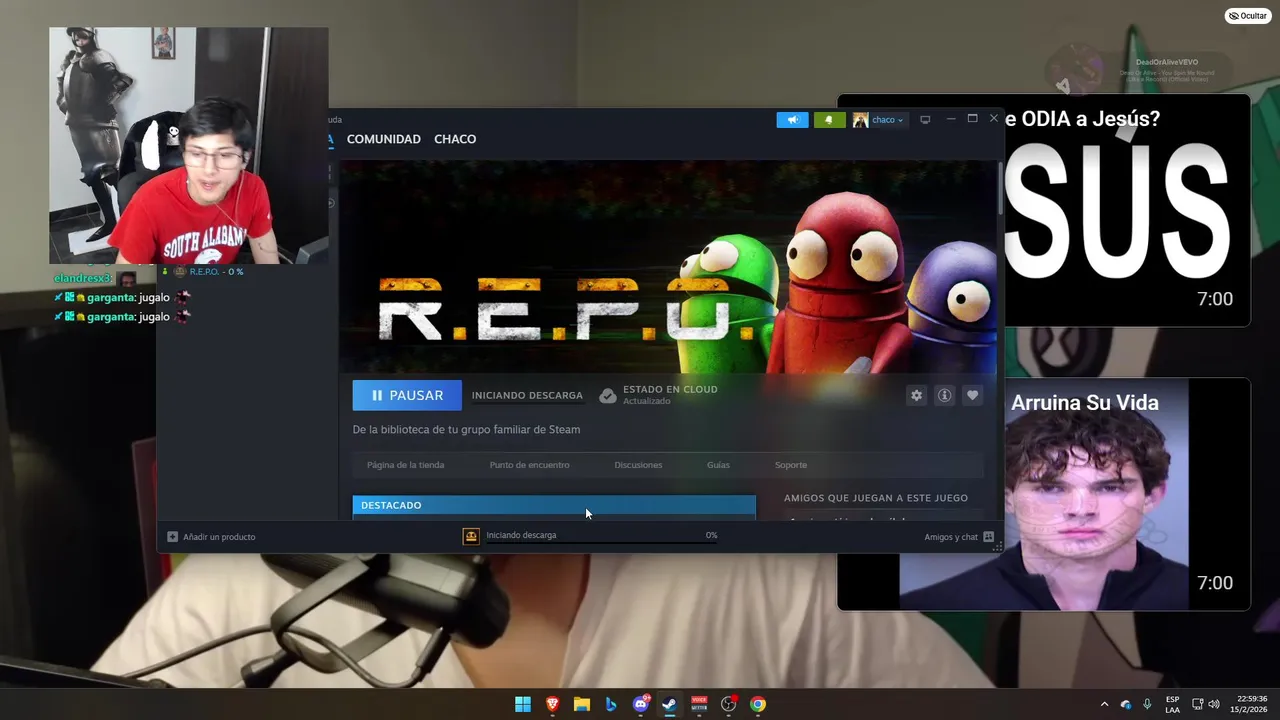
Task: Show hidden system tray icons
Action: (x=1104, y=704)
